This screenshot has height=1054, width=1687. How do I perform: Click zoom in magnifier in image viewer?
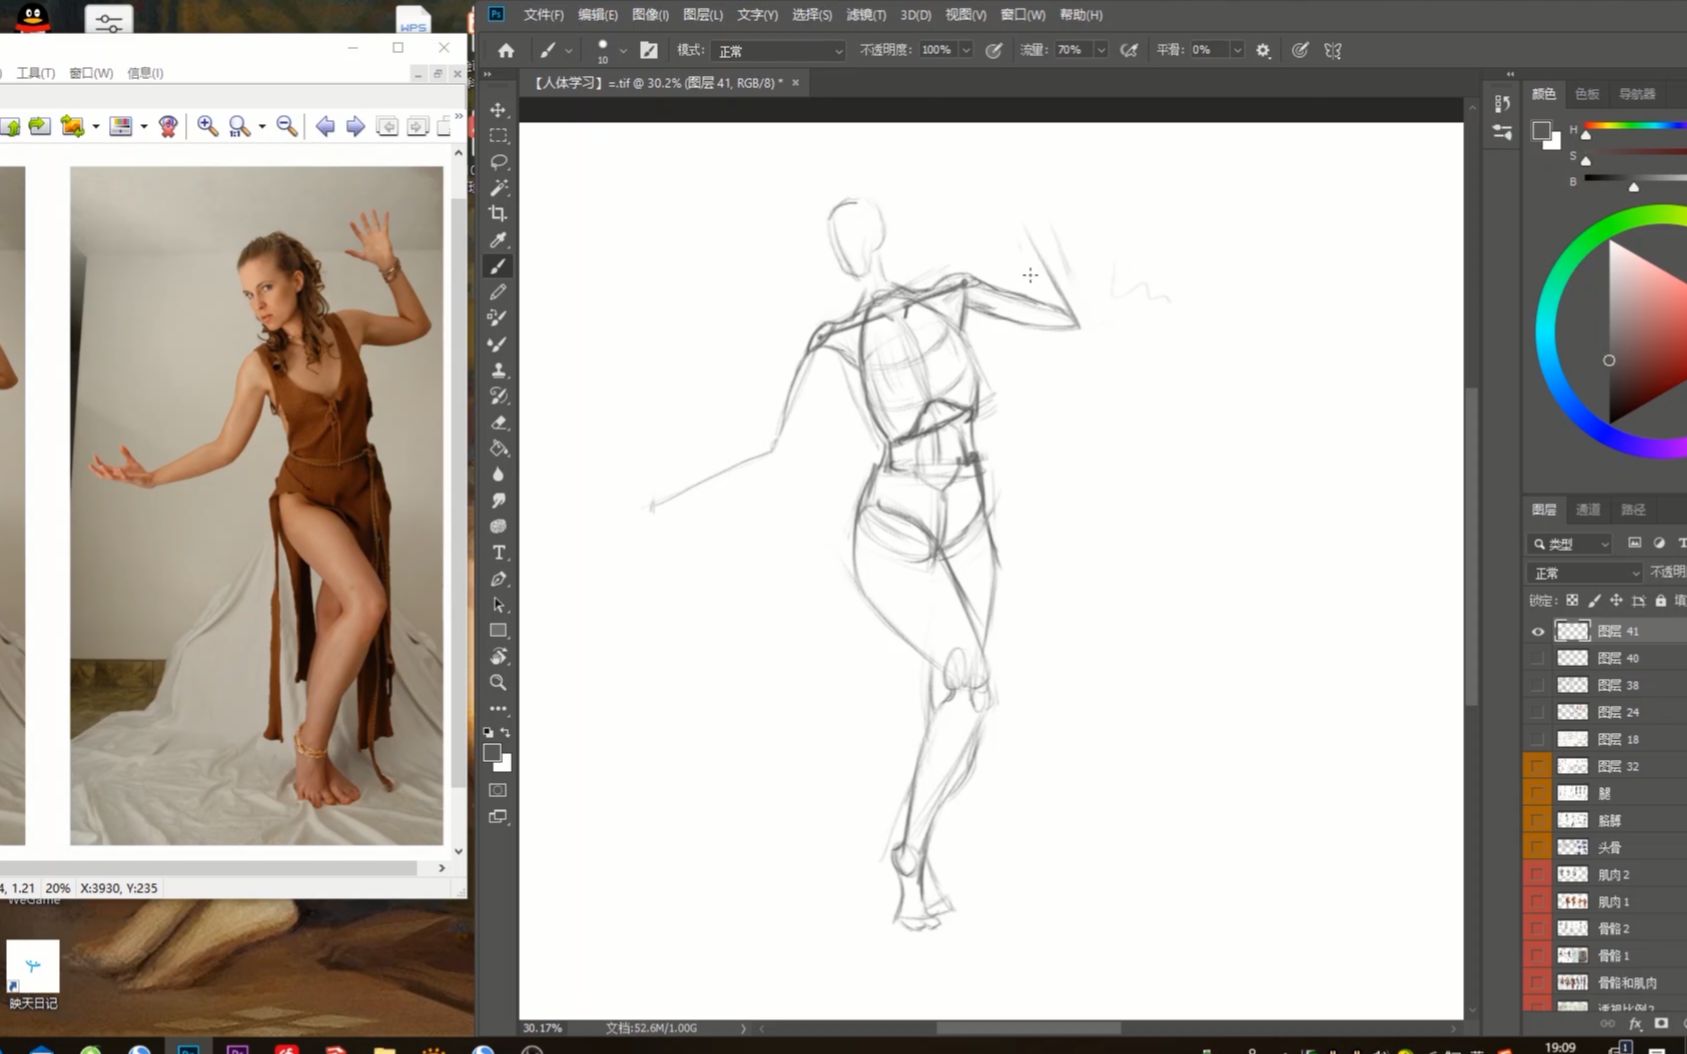tap(207, 125)
